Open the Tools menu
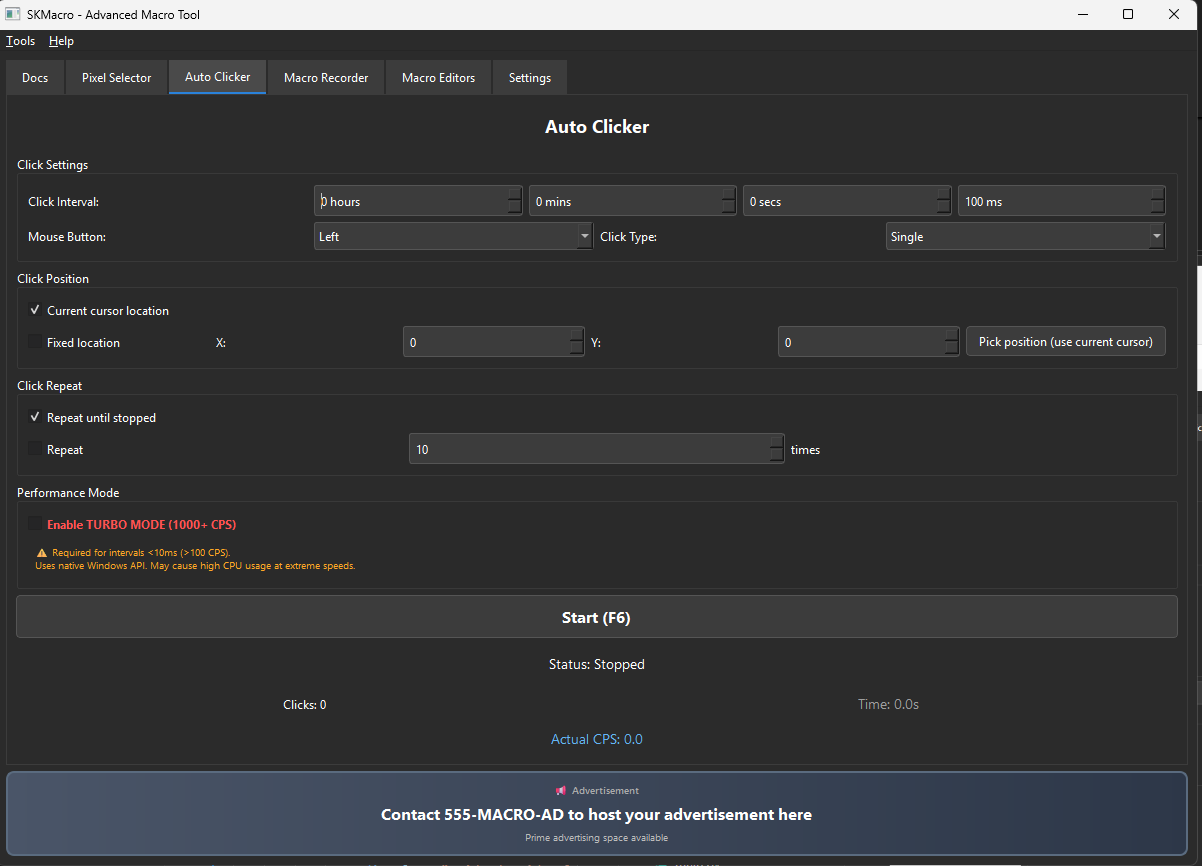The image size is (1202, 866). (x=20, y=41)
